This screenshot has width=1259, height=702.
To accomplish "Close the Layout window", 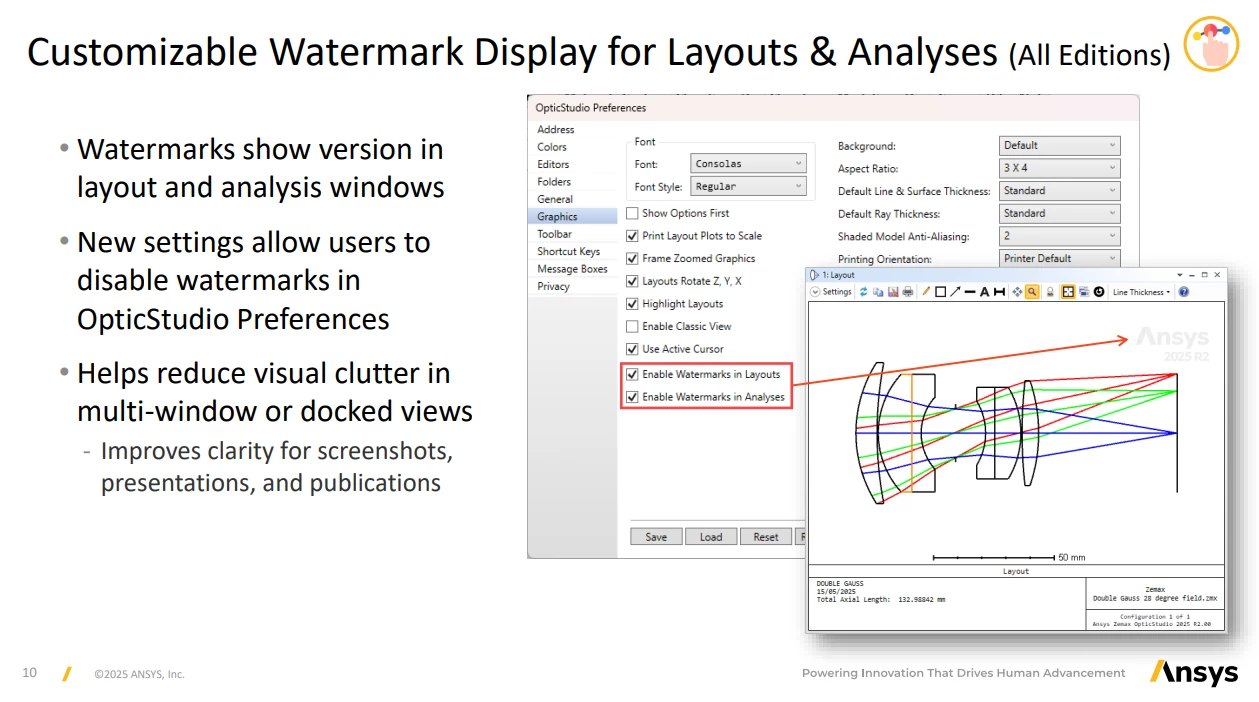I will click(x=1217, y=275).
